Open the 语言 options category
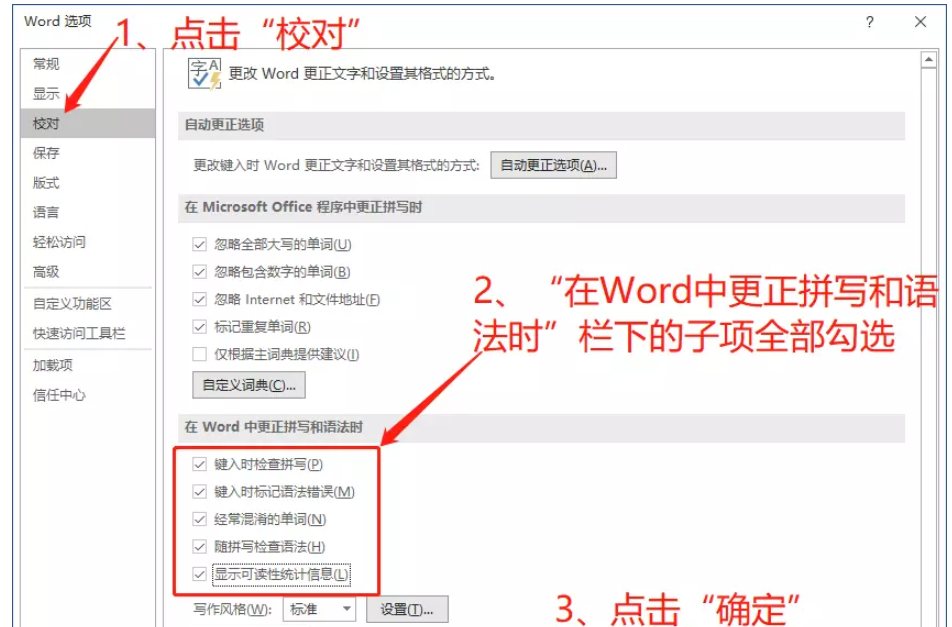952x627 pixels. click(x=46, y=212)
